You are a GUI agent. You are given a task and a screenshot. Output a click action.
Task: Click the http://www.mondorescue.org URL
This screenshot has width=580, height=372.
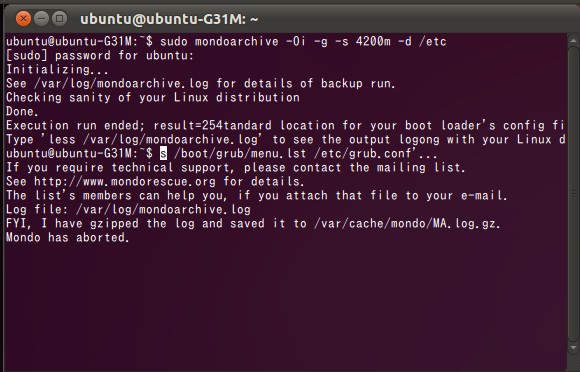tap(125, 182)
